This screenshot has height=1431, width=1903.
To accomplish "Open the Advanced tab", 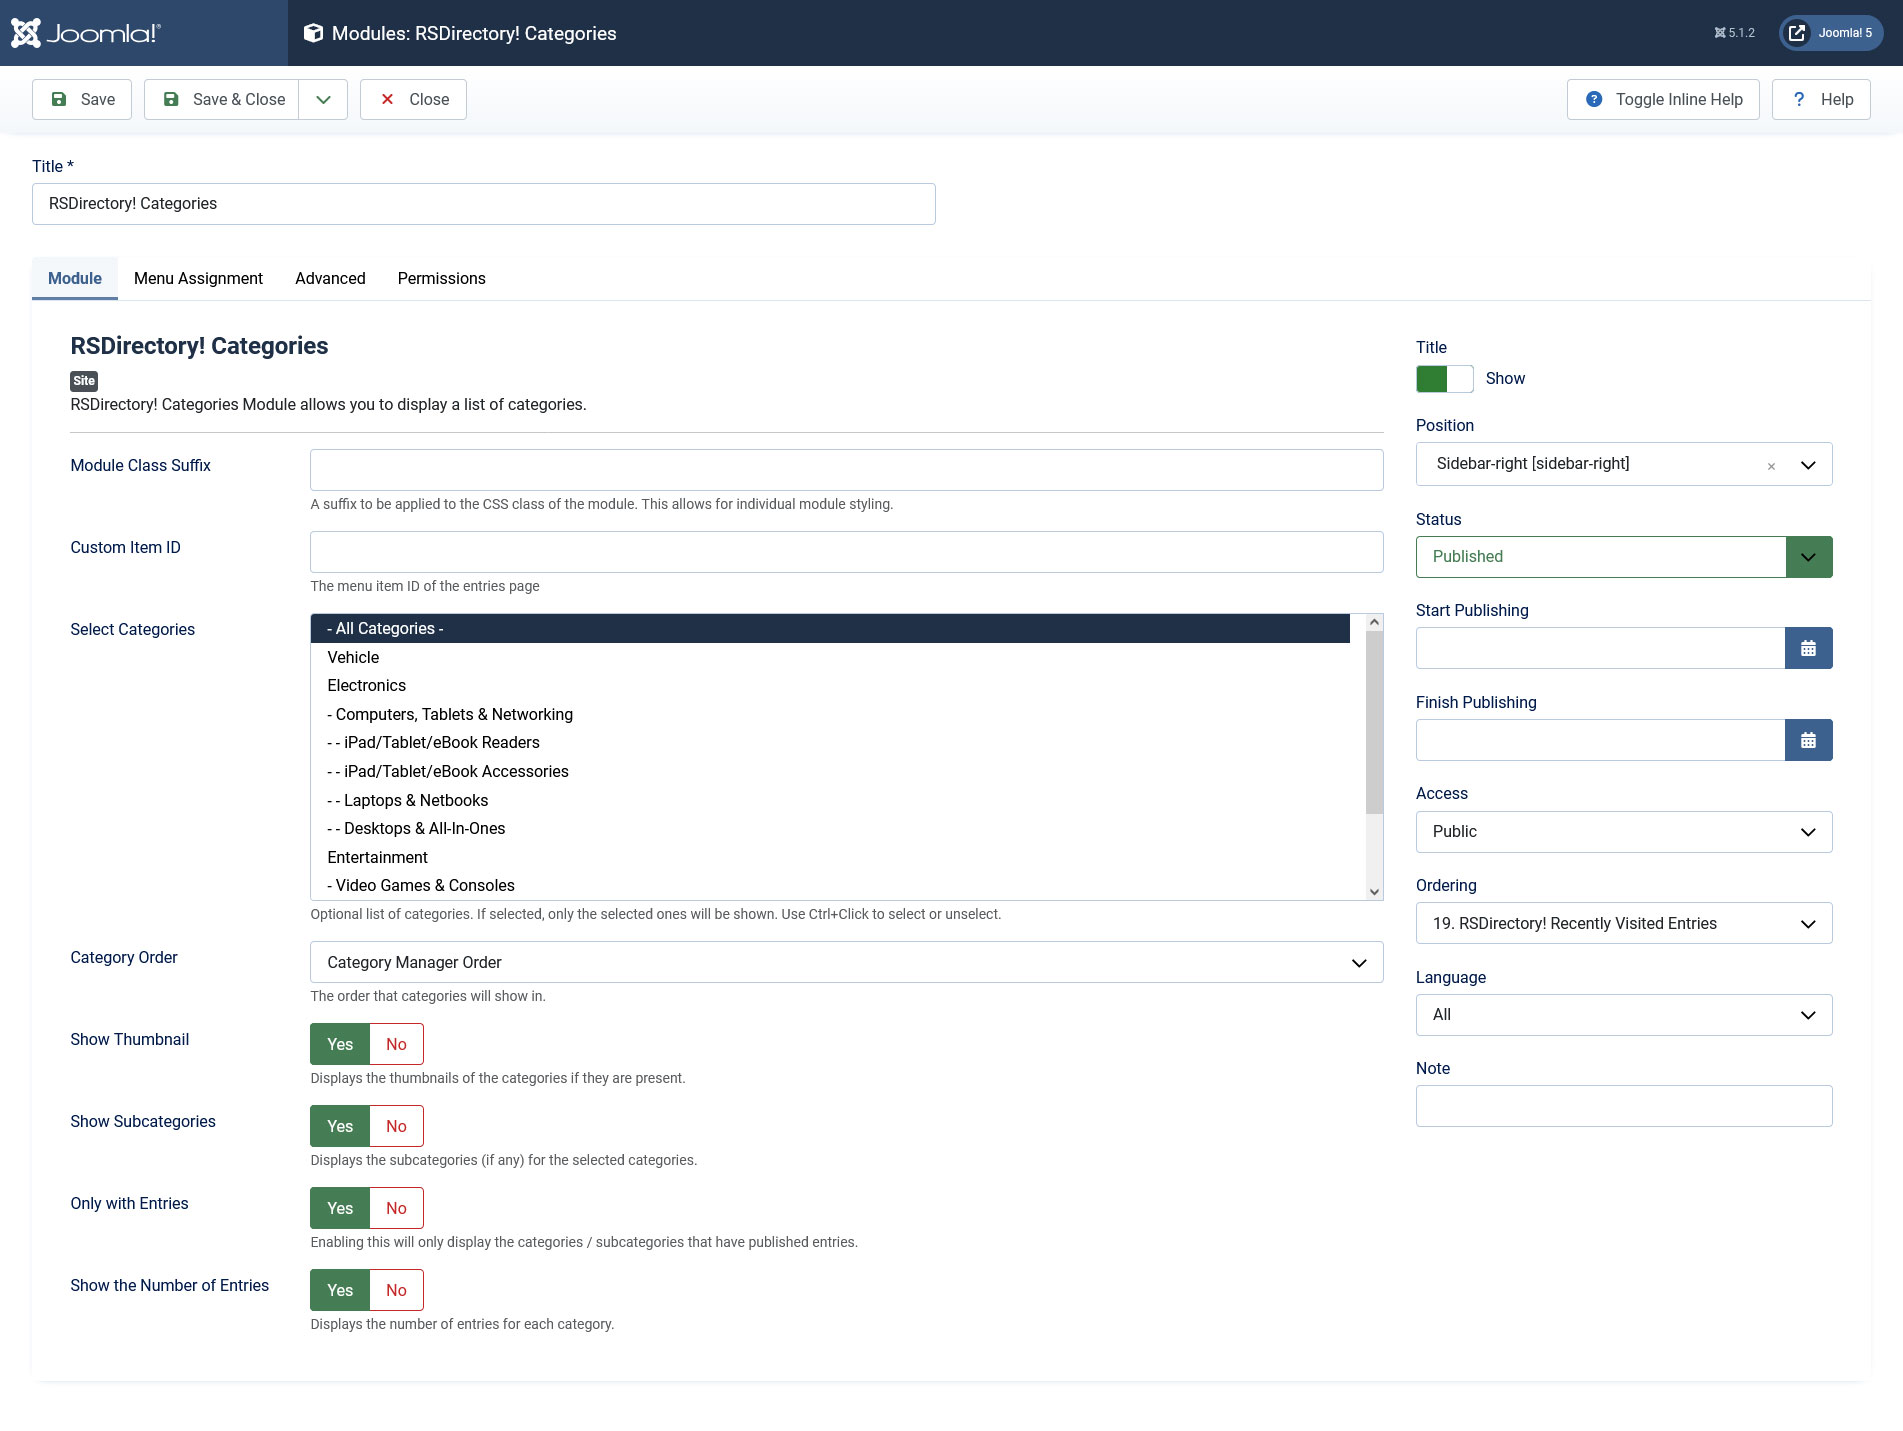I will point(330,278).
